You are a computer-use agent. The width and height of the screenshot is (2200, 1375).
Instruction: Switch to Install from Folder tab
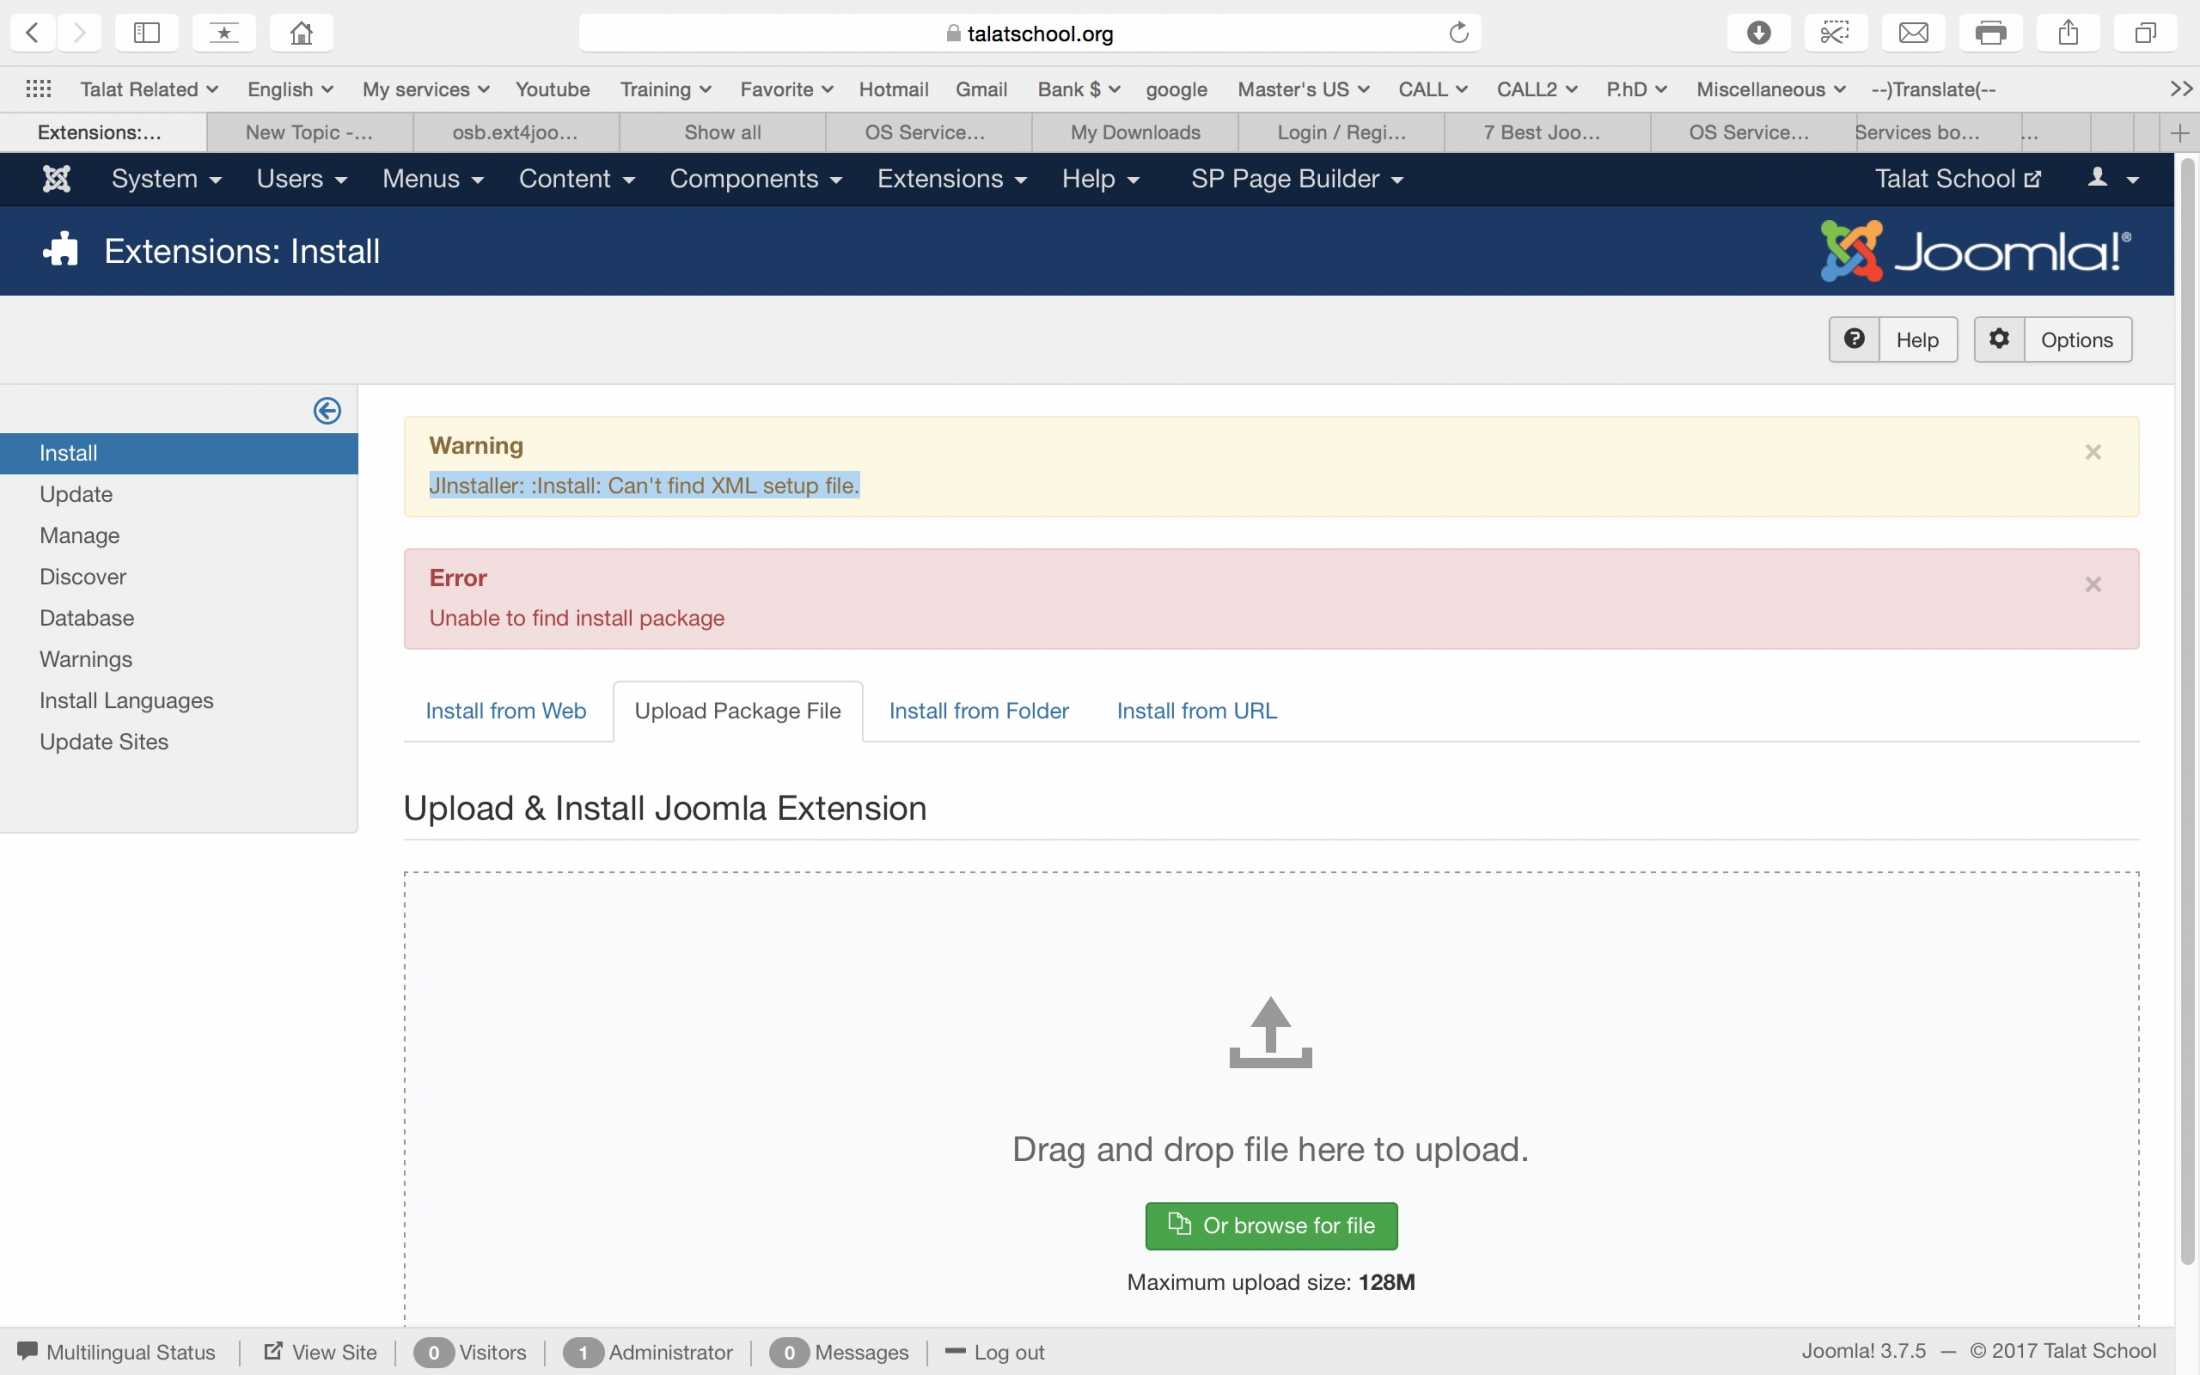979,711
